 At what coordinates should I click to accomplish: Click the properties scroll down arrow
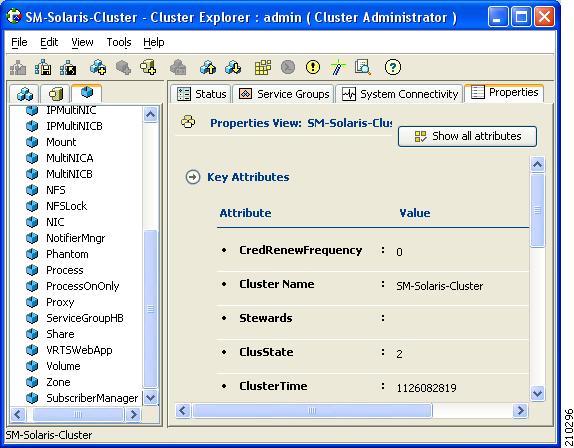tap(537, 393)
